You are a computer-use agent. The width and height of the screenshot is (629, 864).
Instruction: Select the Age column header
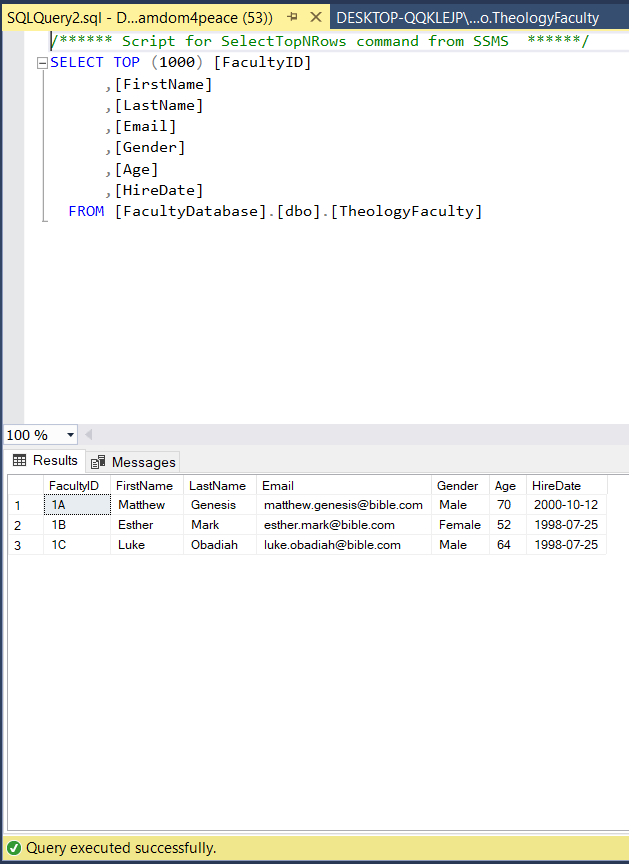(x=508, y=485)
